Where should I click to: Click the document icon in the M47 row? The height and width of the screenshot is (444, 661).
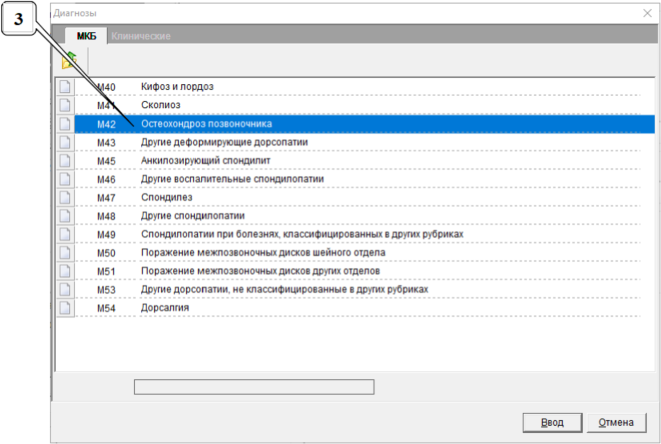(x=65, y=198)
